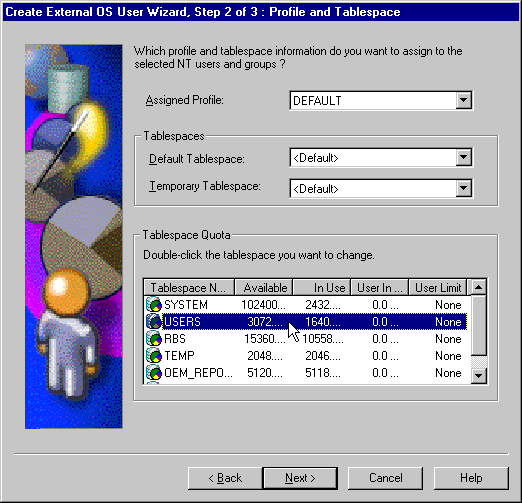Click the 2048... available value for TEMP
The height and width of the screenshot is (503, 522).
pos(265,356)
